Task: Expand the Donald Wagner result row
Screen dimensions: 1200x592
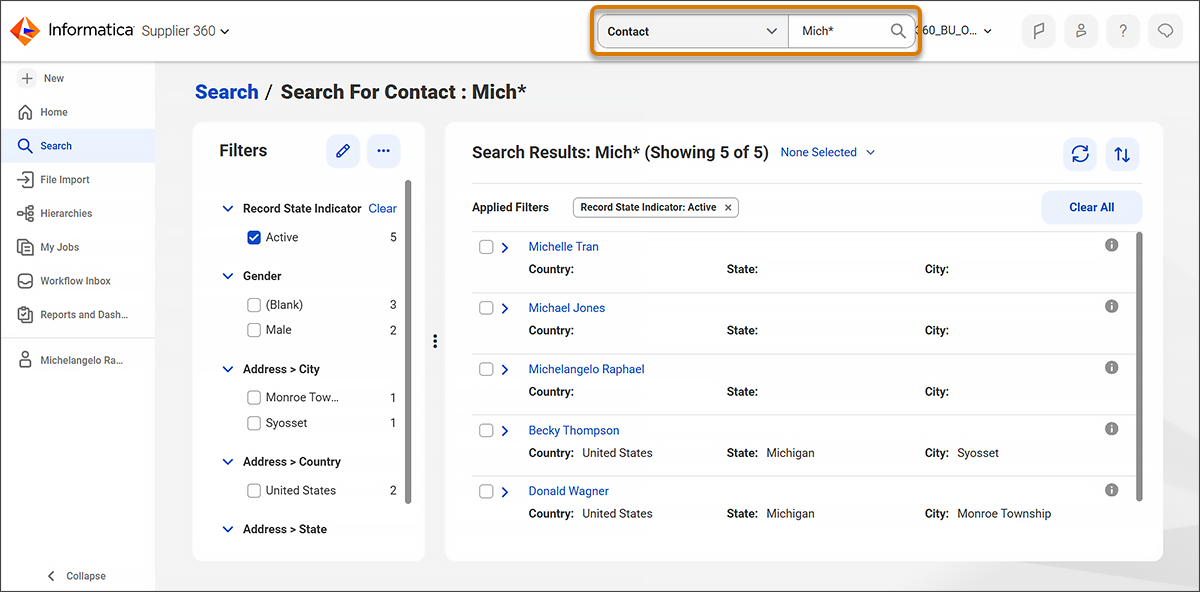Action: coord(505,491)
